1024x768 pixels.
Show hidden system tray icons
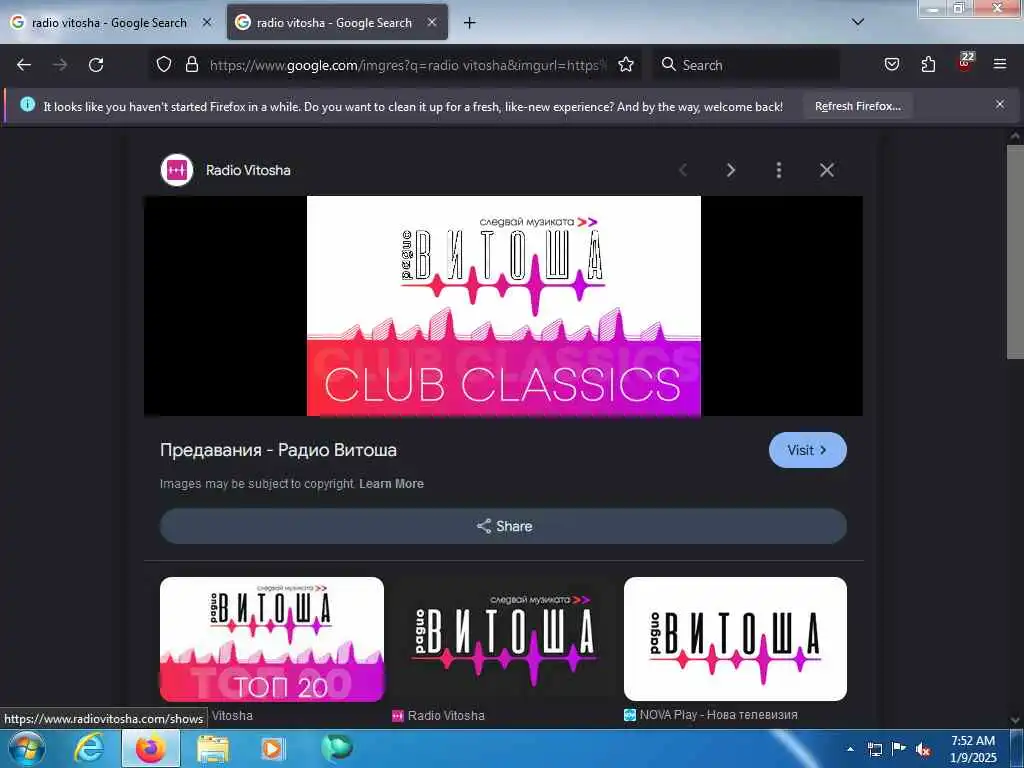[x=850, y=750]
